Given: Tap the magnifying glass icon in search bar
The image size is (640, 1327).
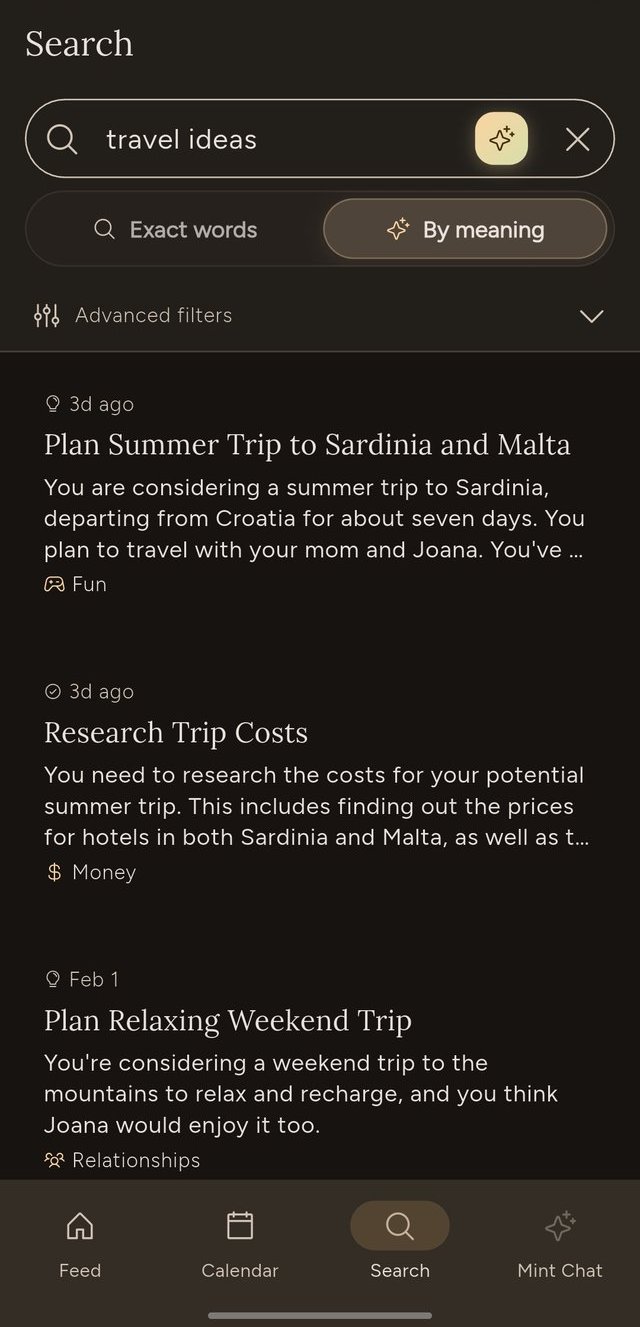Looking at the screenshot, I should pyautogui.click(x=61, y=139).
